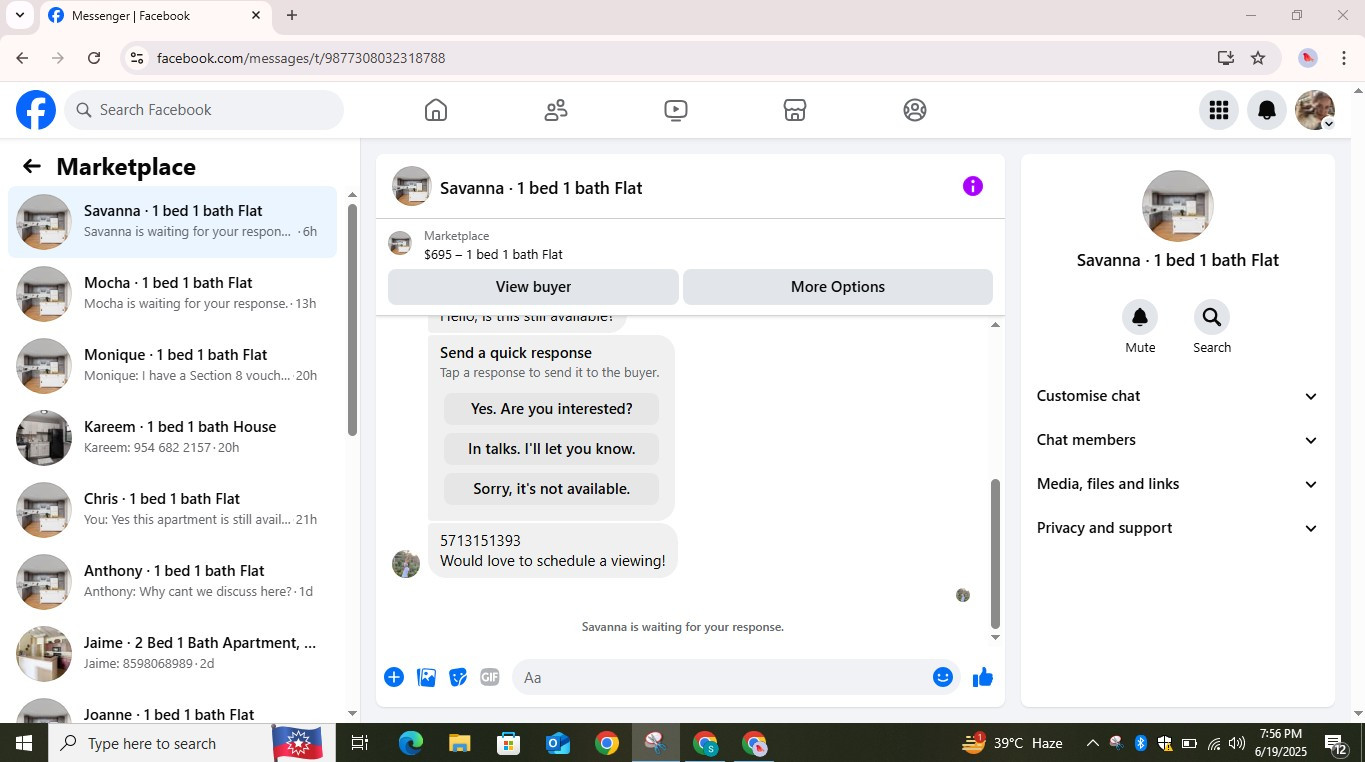This screenshot has height=762, width=1365.
Task: Open Outlook from taskbar
Action: tap(557, 743)
